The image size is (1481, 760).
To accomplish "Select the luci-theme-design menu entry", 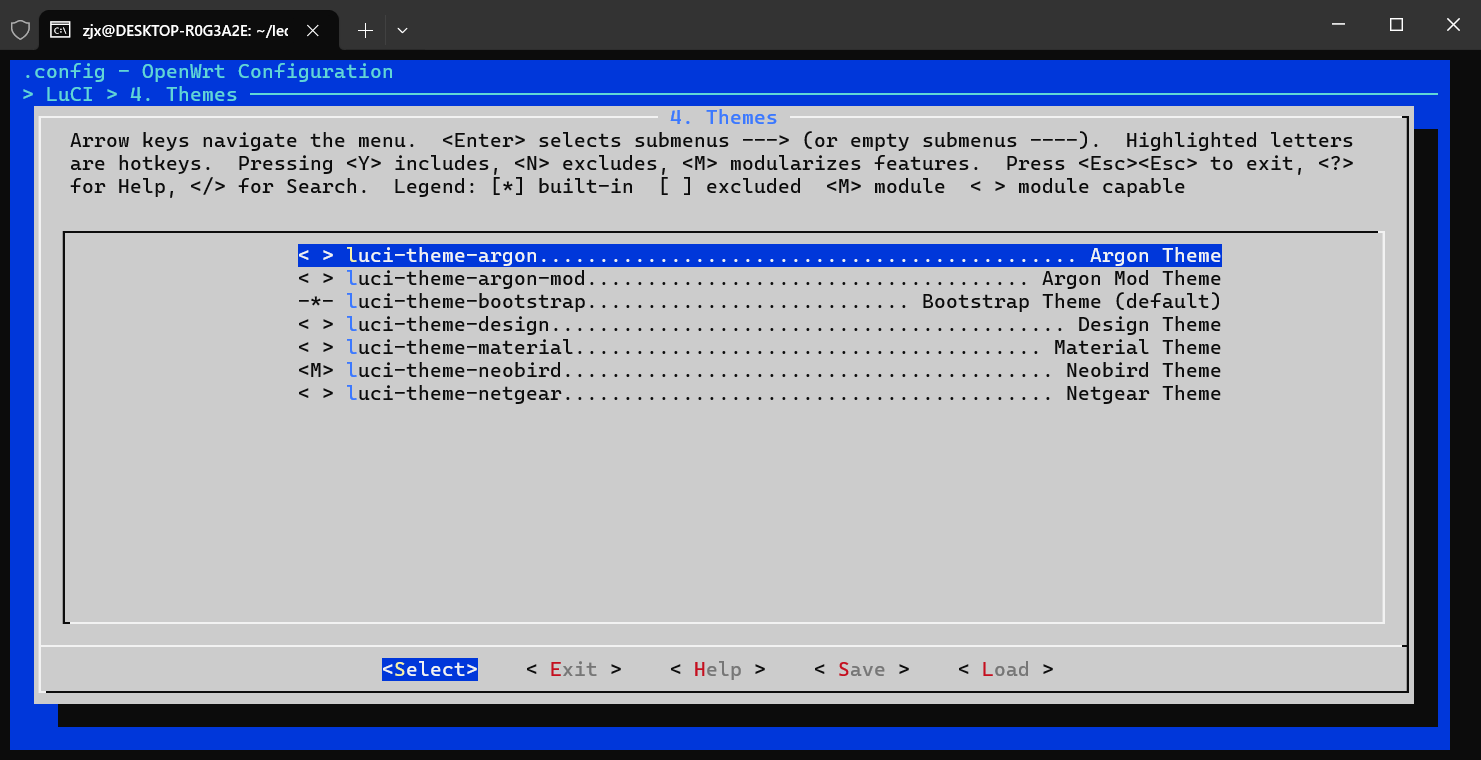I will point(448,325).
